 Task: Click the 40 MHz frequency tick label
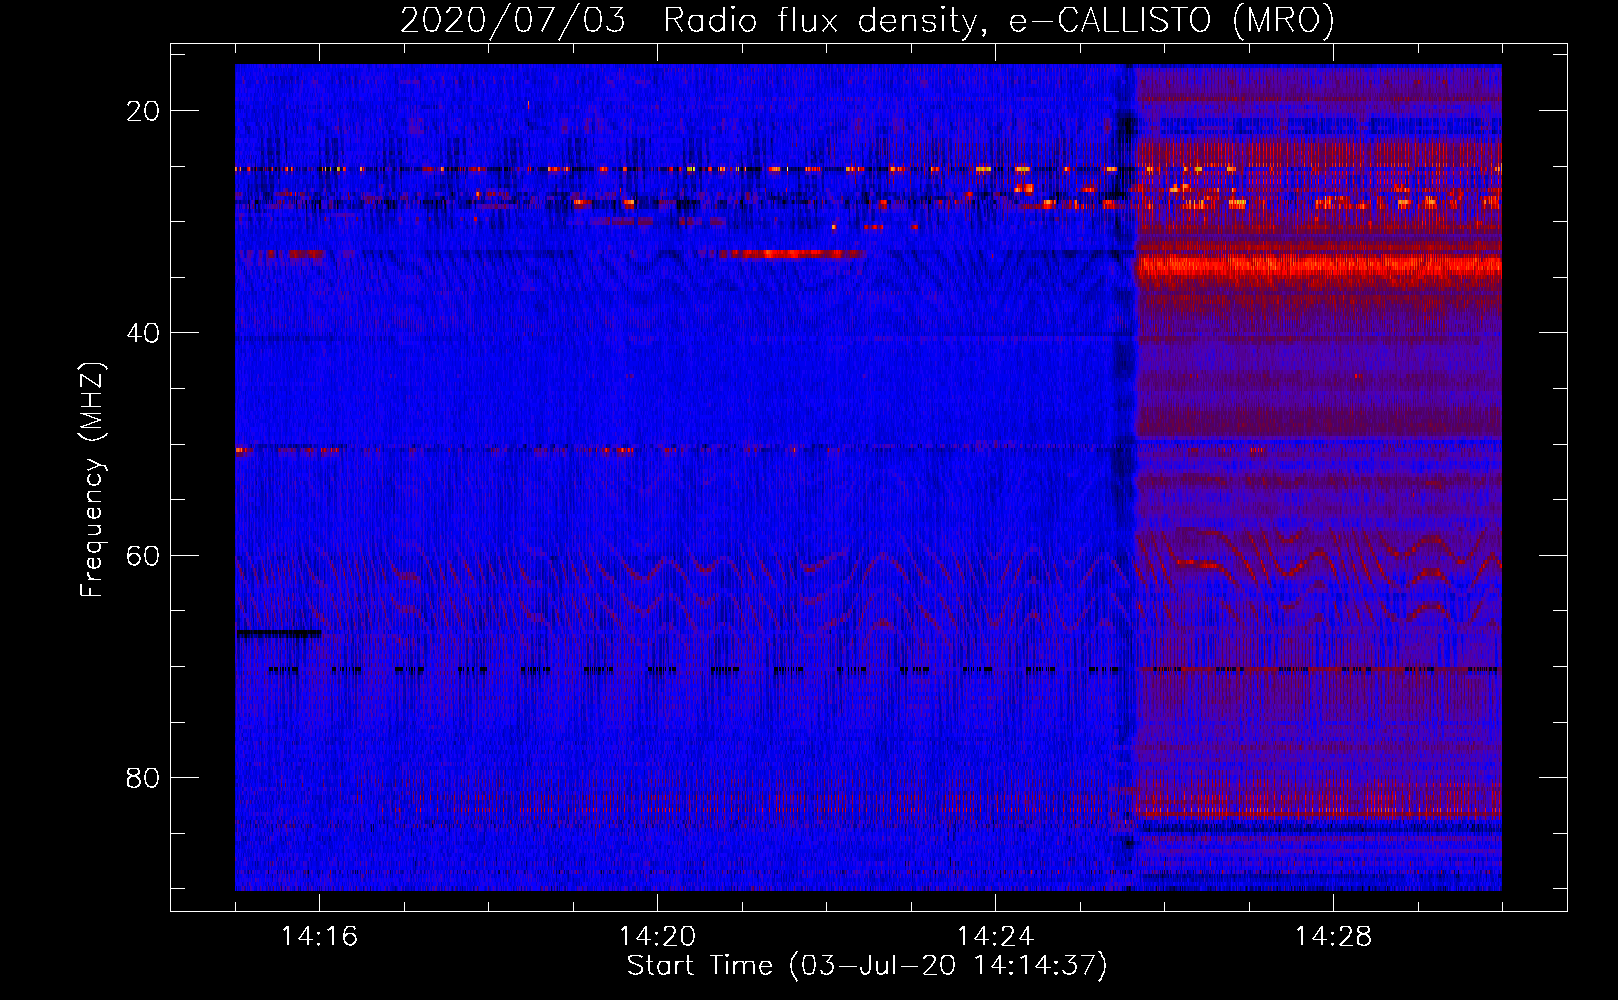coord(143,333)
